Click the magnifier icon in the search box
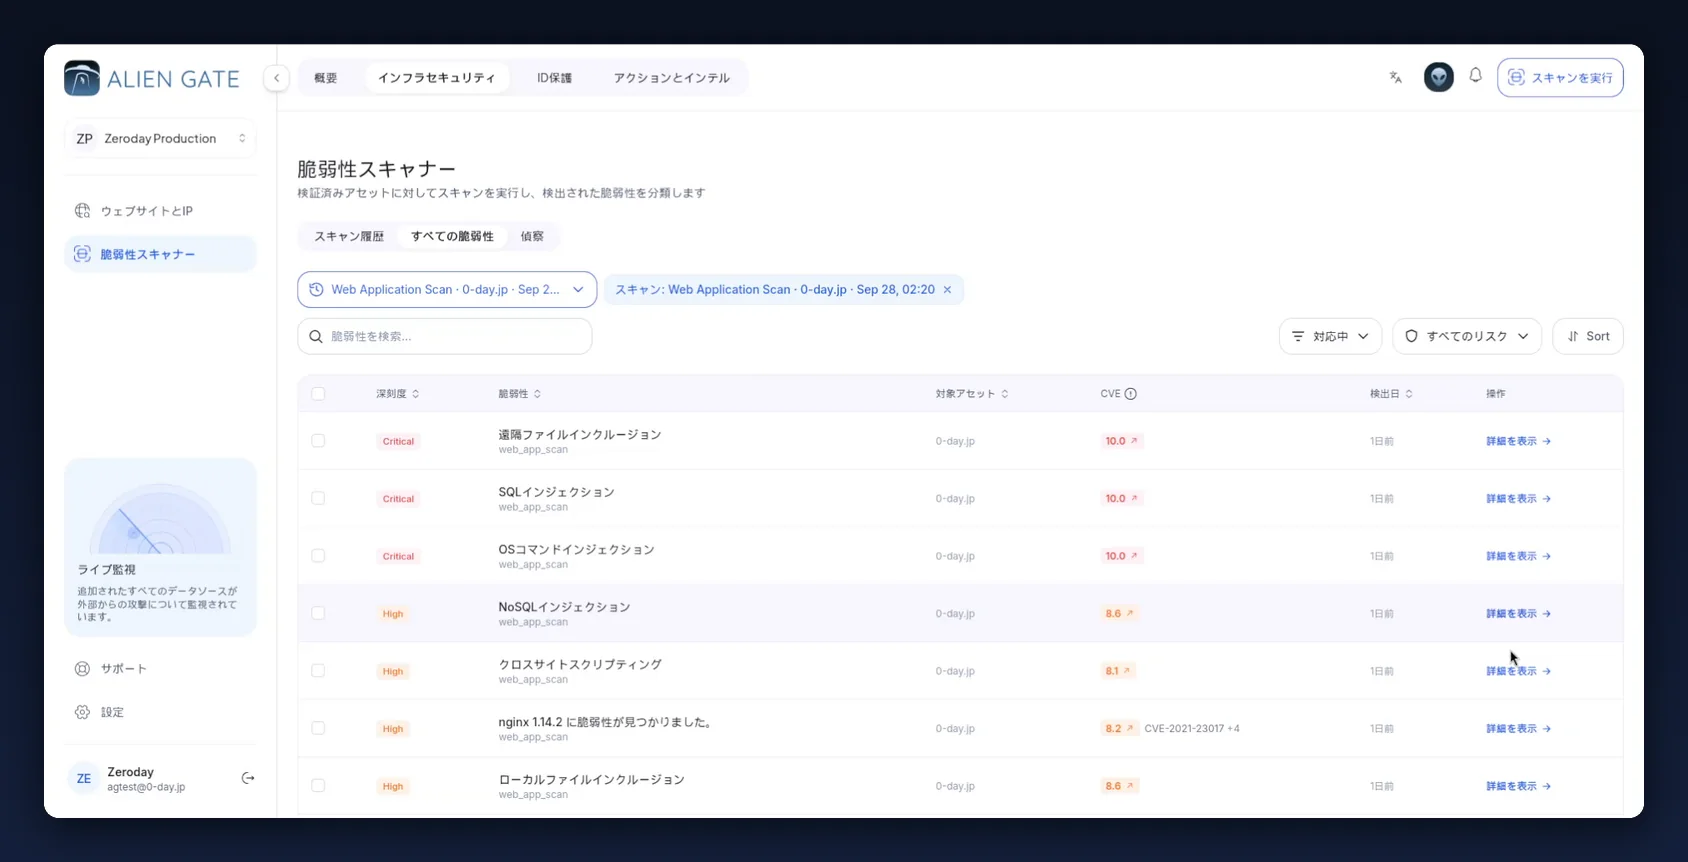This screenshot has width=1688, height=862. coord(316,337)
